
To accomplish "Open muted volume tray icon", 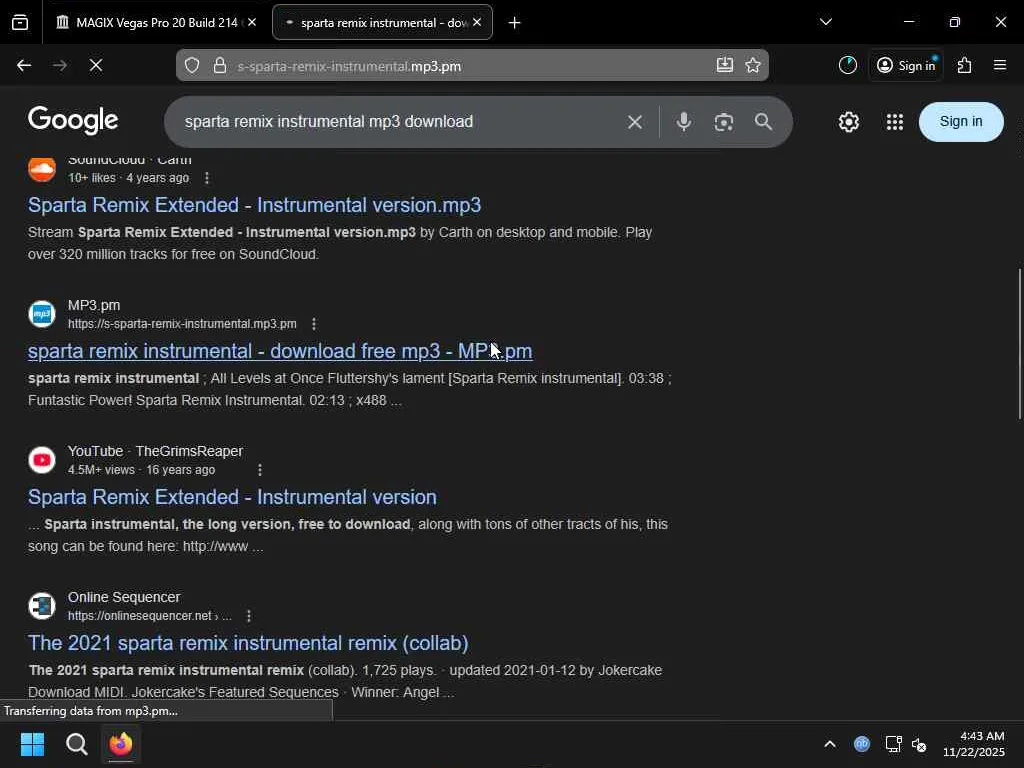I will (x=919, y=744).
